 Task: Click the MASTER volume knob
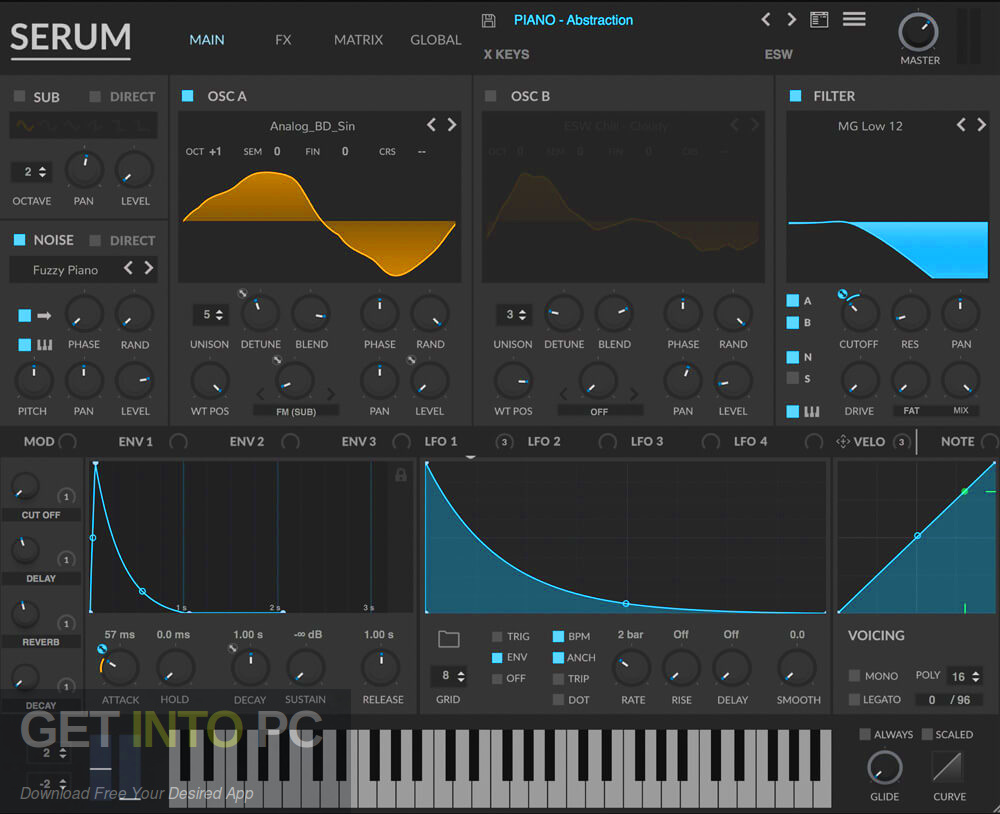point(918,31)
